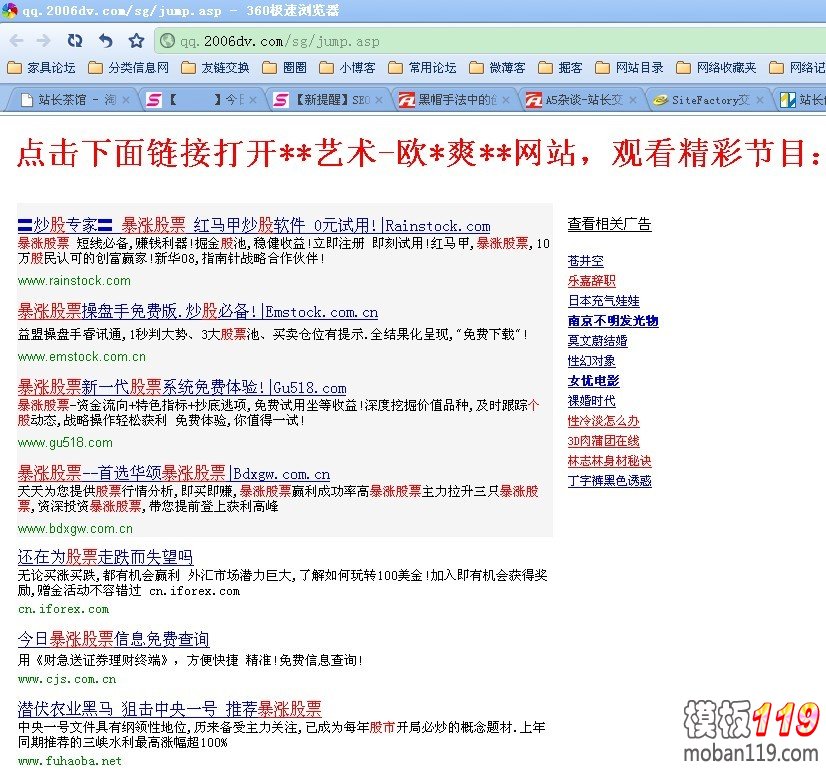826x781 pixels.
Task: Close the 站长茶馆 tab
Action: point(125,100)
